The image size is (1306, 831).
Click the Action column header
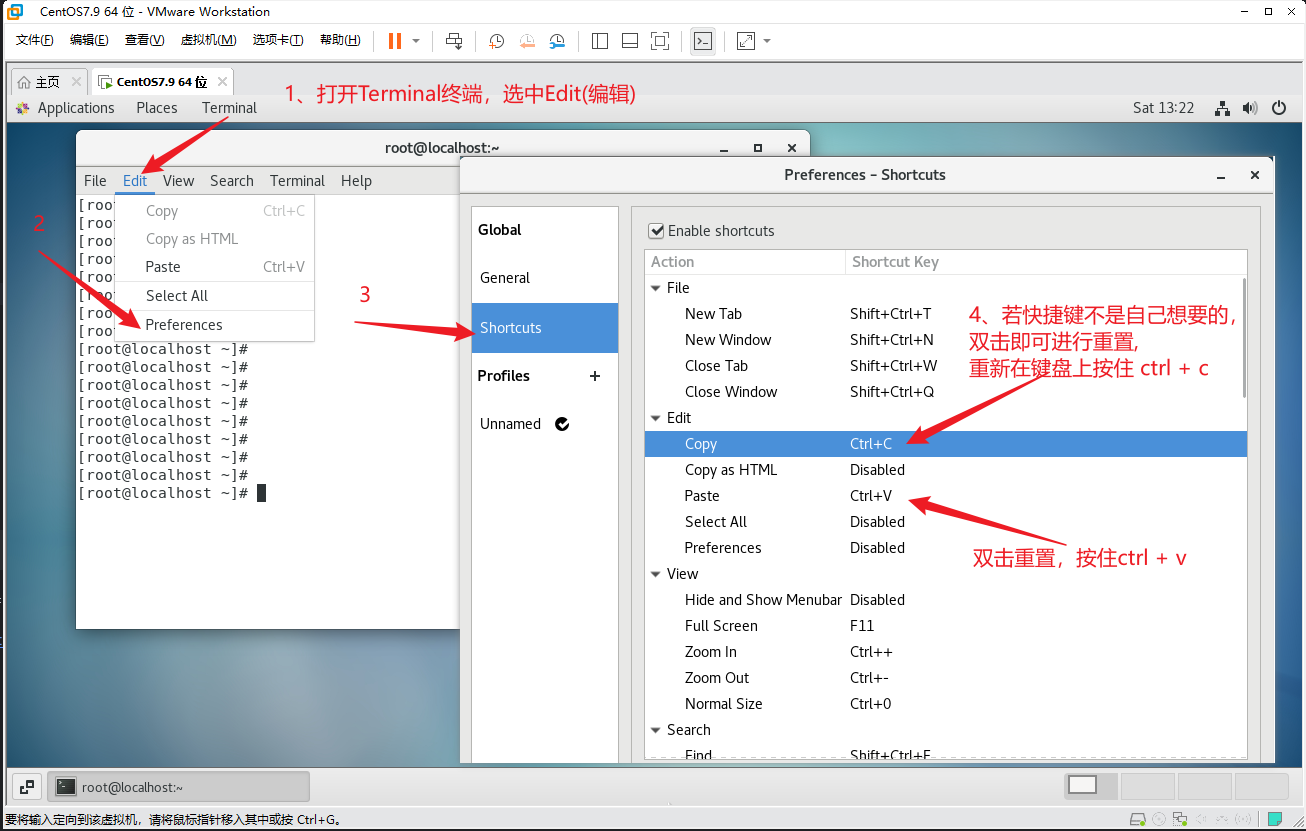pos(745,262)
